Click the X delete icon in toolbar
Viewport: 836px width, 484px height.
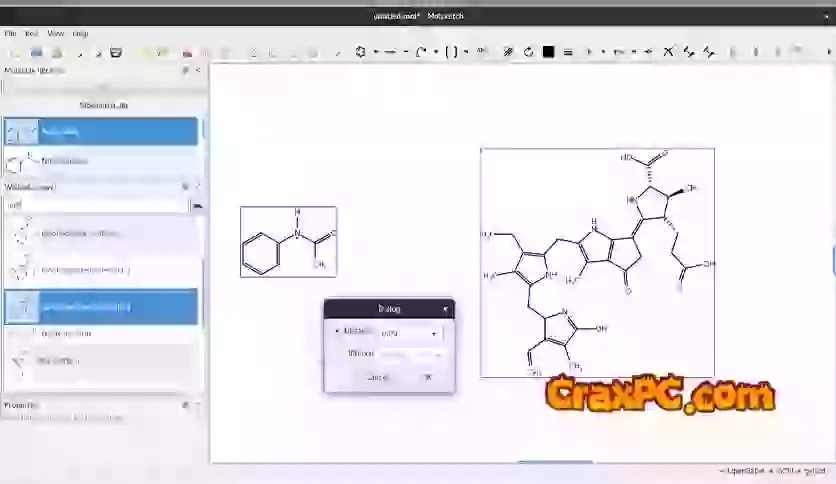pos(668,52)
